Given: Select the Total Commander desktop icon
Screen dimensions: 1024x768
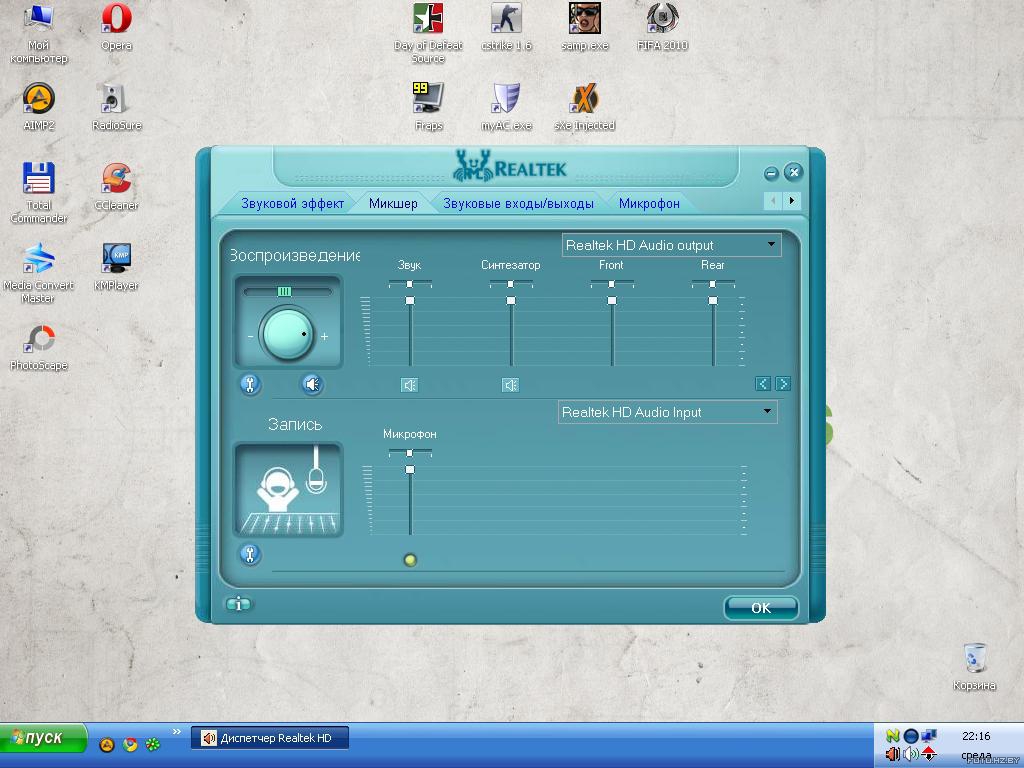Looking at the screenshot, I should click(x=39, y=193).
